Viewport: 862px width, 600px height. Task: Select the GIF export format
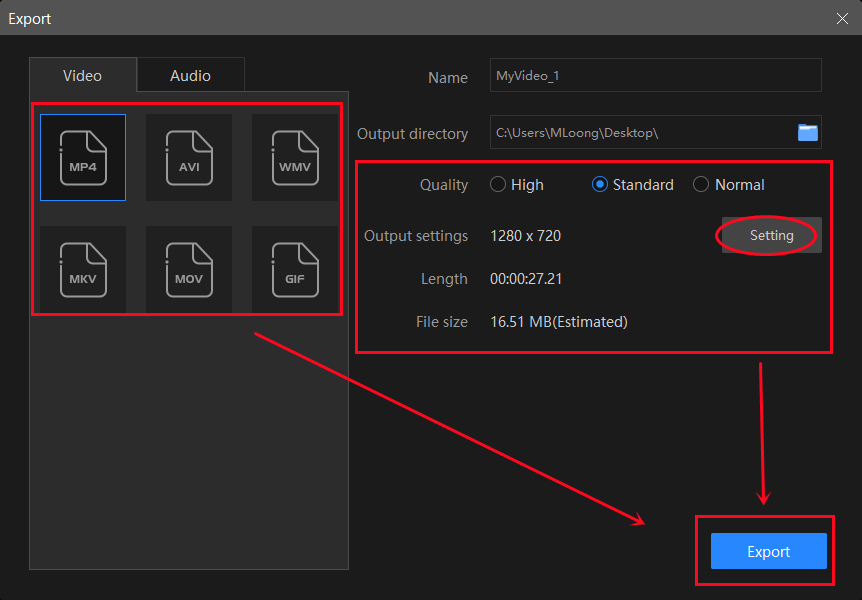point(294,268)
